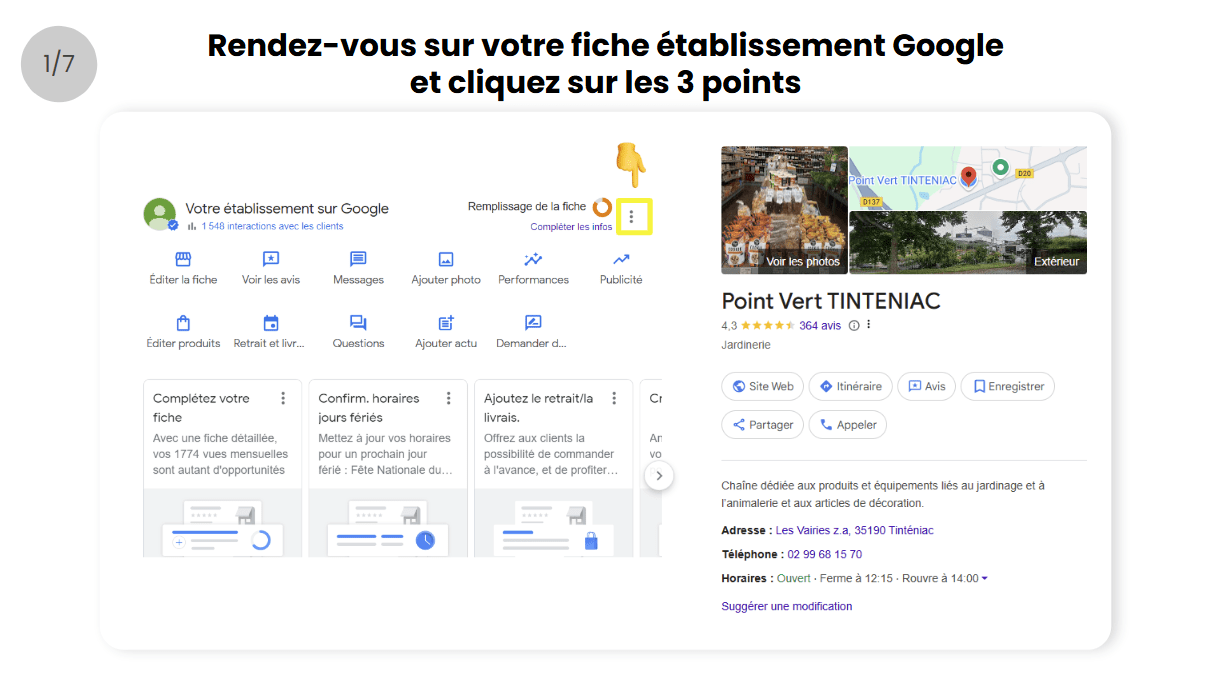1210x676 pixels.
Task: Click the Avis button
Action: (x=927, y=386)
